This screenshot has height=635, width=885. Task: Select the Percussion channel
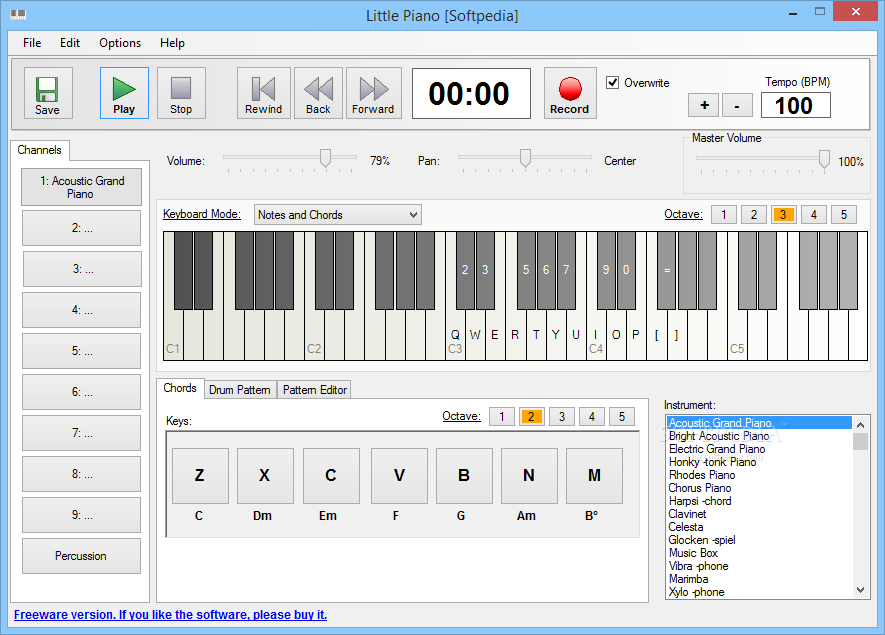[81, 556]
